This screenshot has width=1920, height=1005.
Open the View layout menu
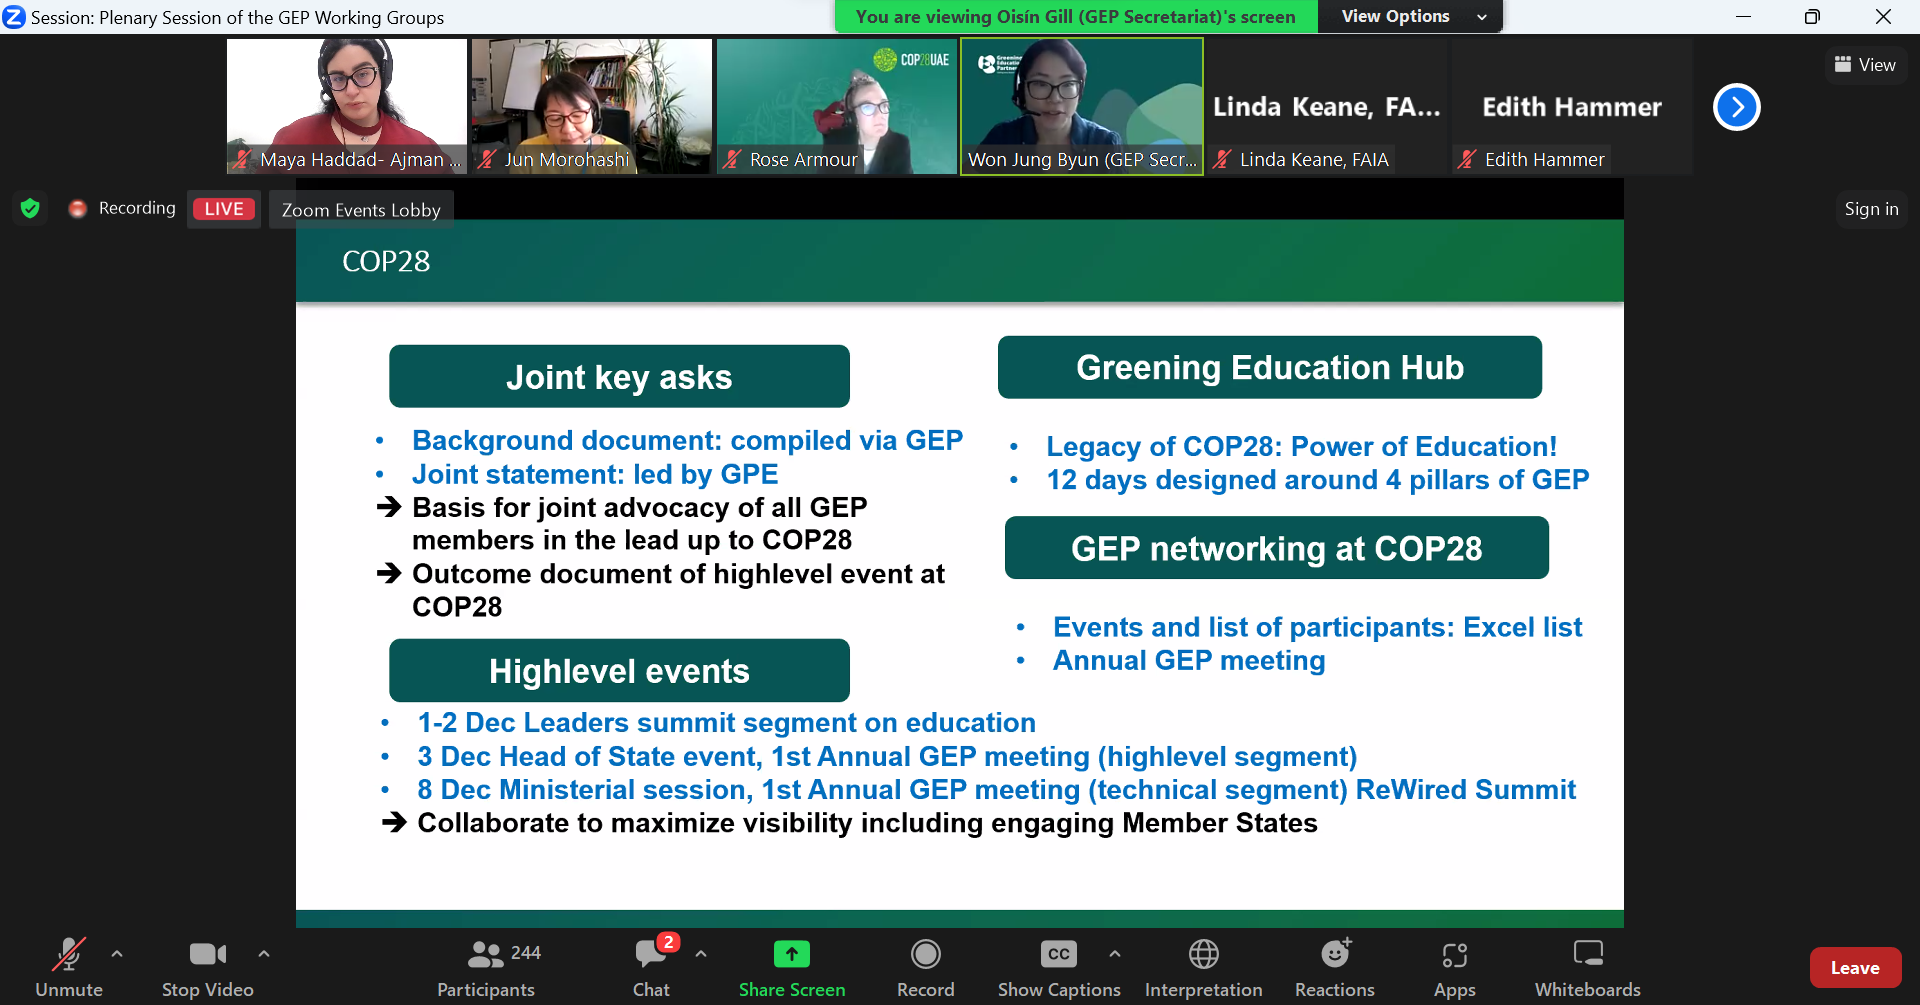pyautogui.click(x=1865, y=65)
